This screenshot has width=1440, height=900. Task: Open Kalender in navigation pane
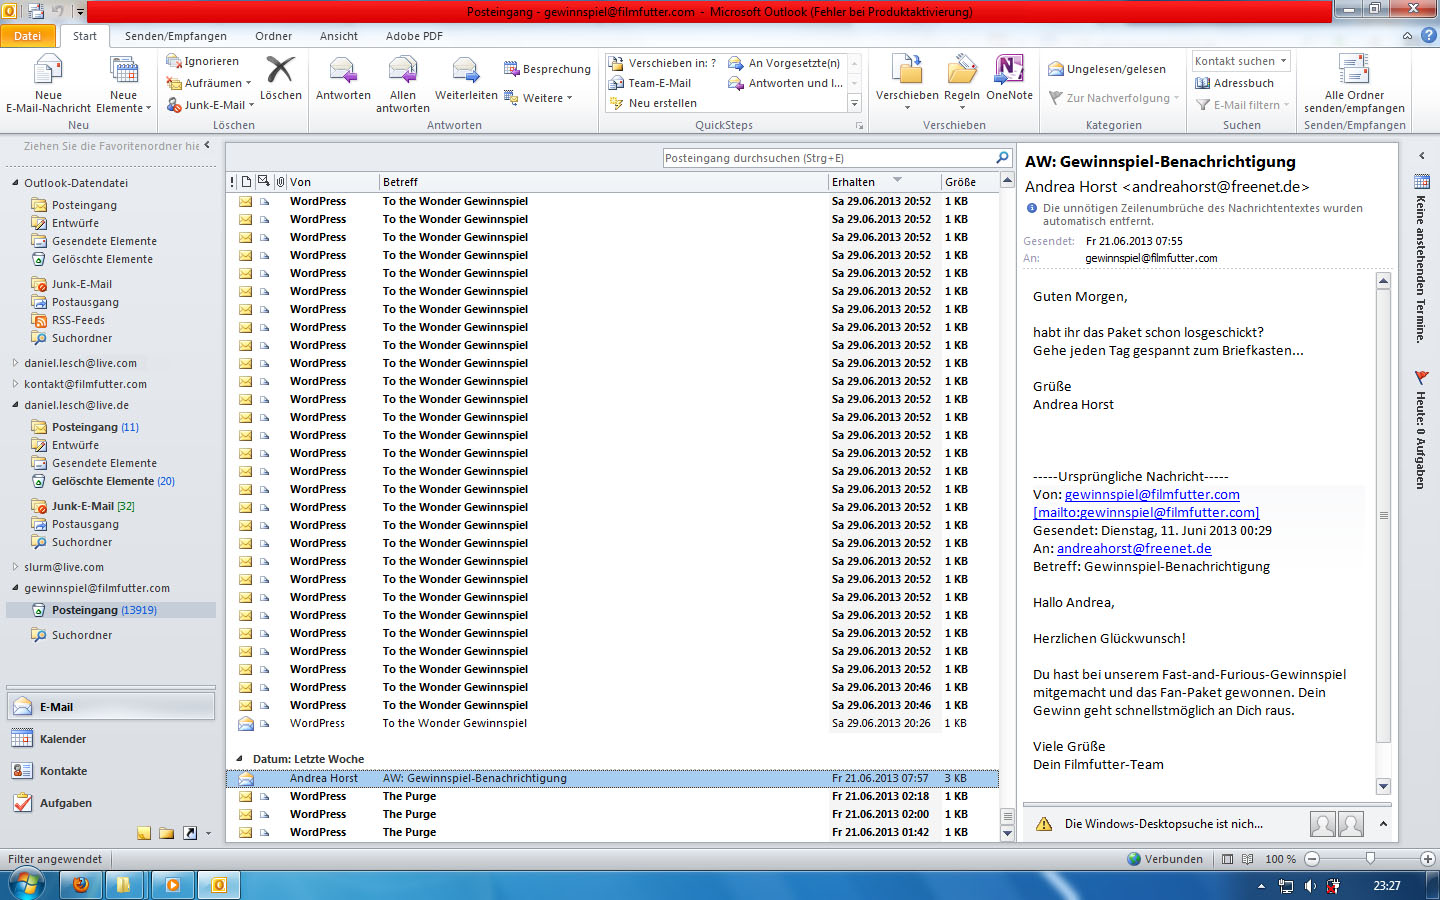63,739
